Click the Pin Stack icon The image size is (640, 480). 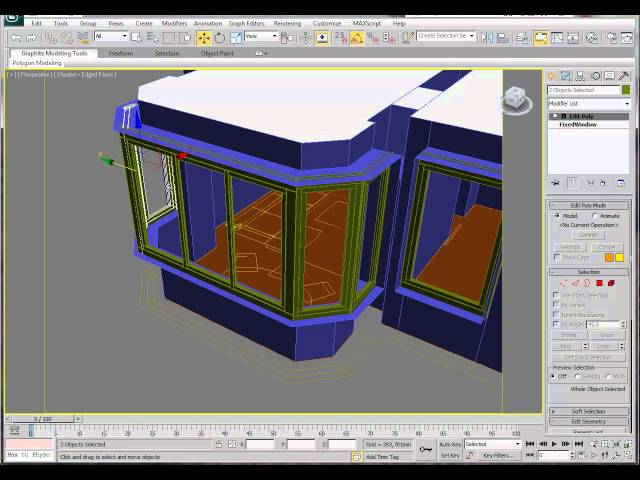pos(555,183)
